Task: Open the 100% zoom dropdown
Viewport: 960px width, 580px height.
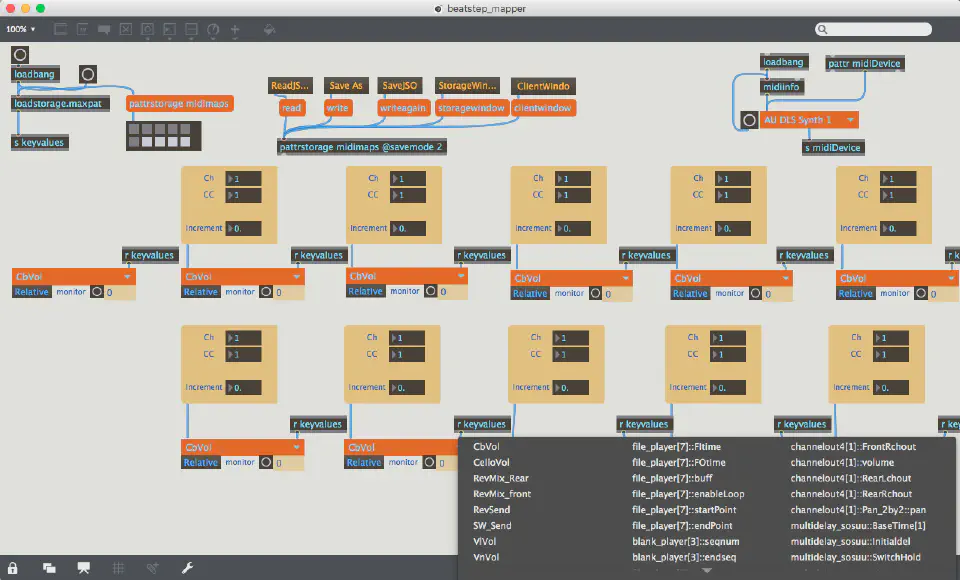Action: tap(21, 29)
